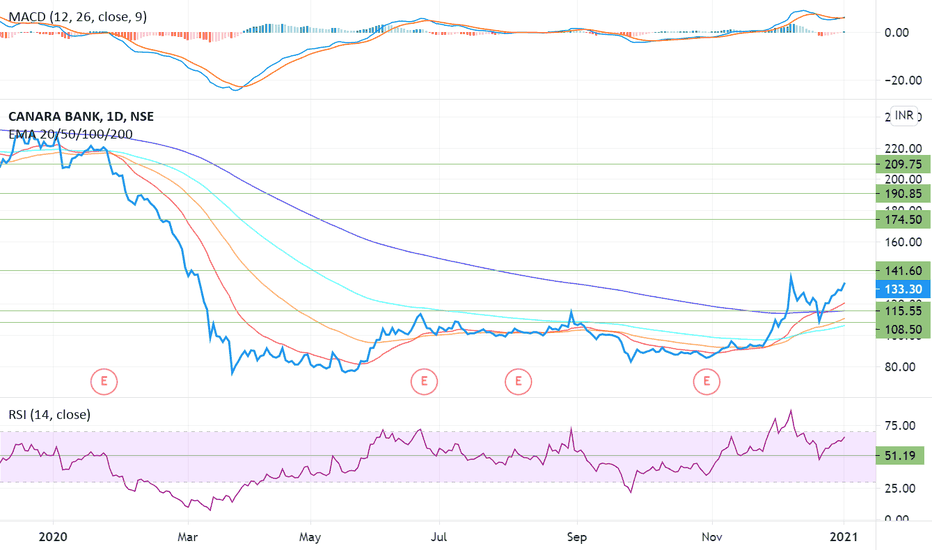Select the RSI (14, close) indicator label

pyautogui.click(x=49, y=414)
